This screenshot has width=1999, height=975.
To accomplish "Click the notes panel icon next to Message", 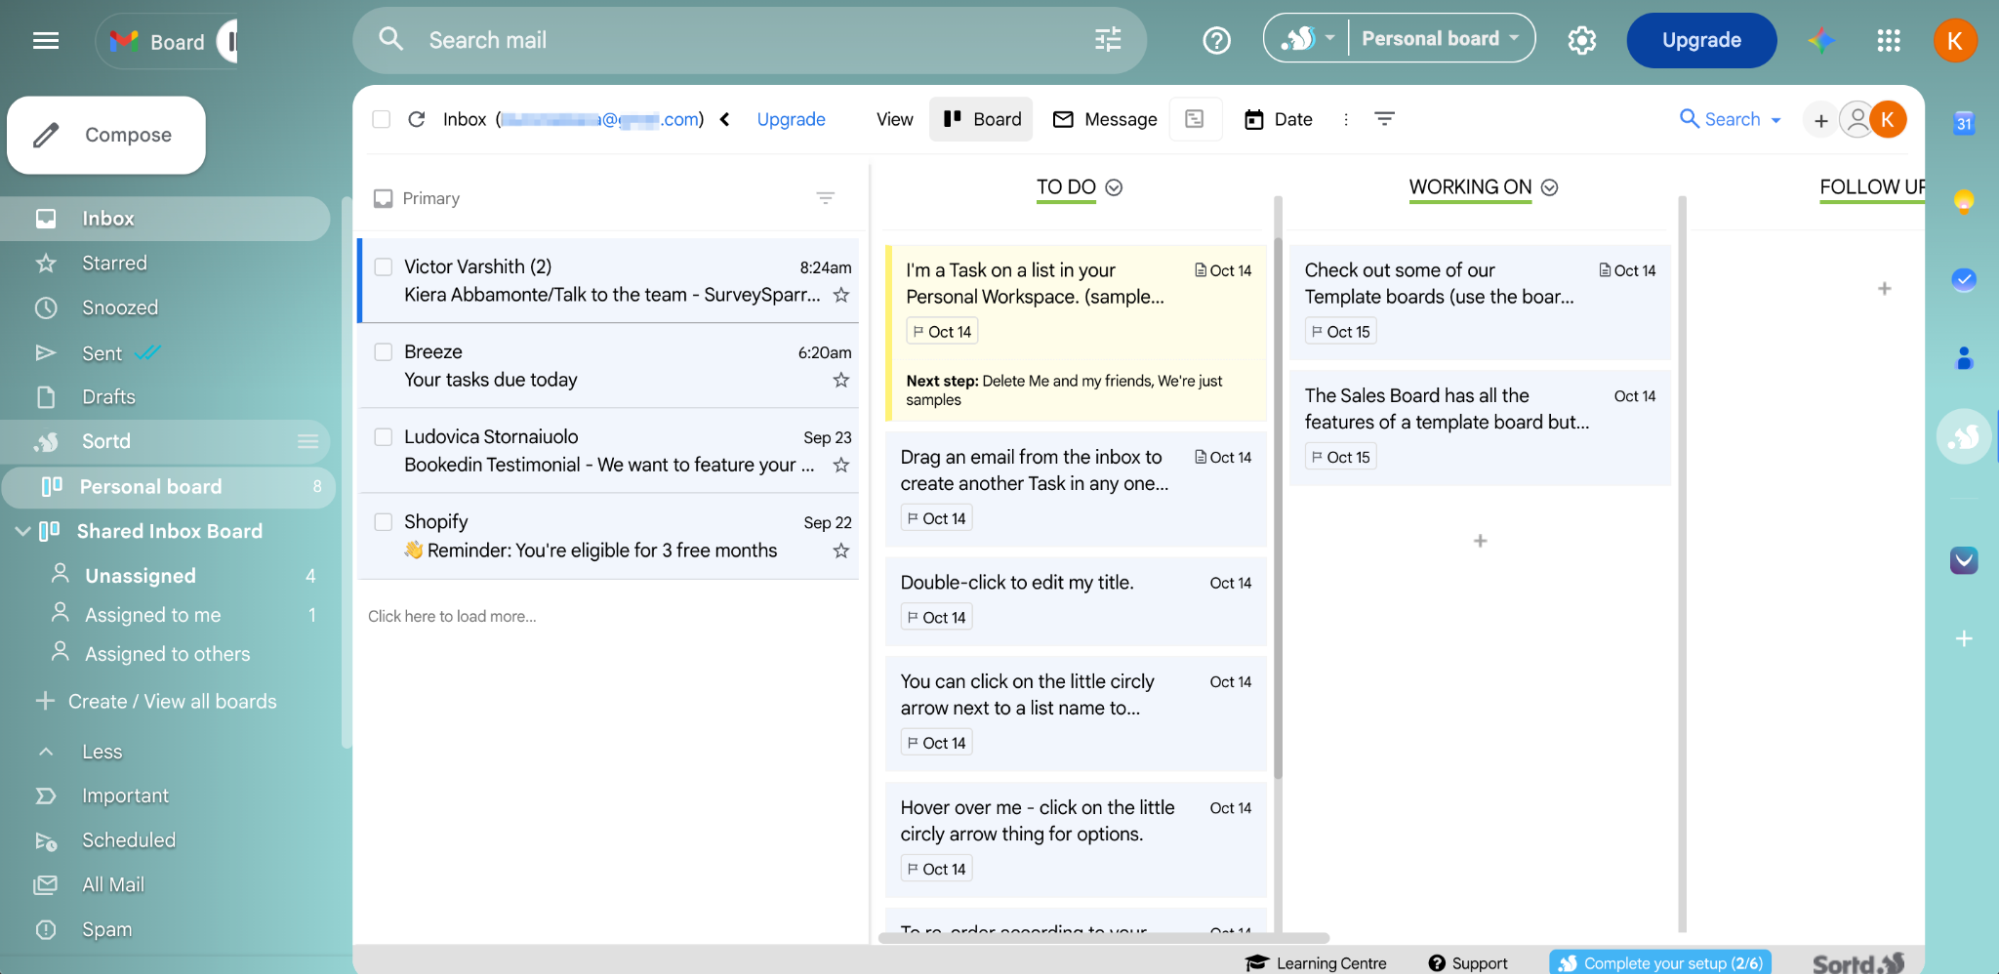I will click(1195, 119).
